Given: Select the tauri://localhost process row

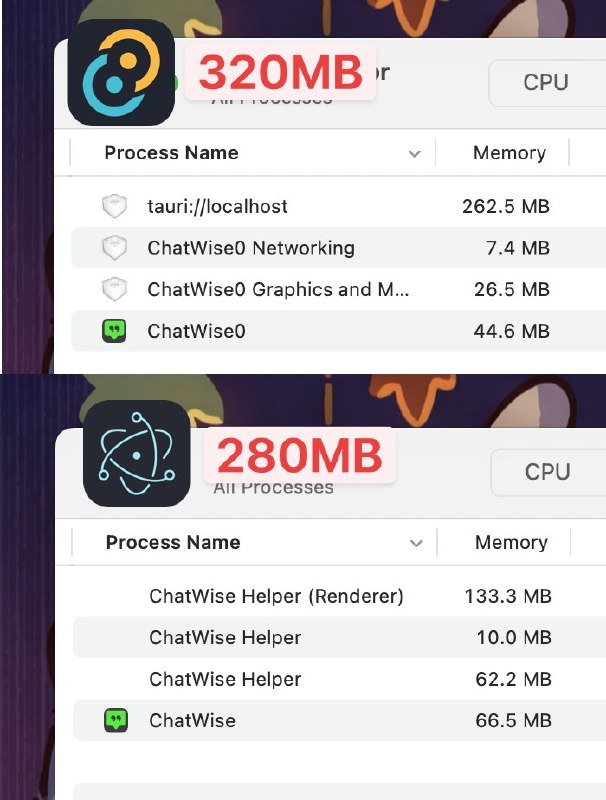Looking at the screenshot, I should point(217,207).
